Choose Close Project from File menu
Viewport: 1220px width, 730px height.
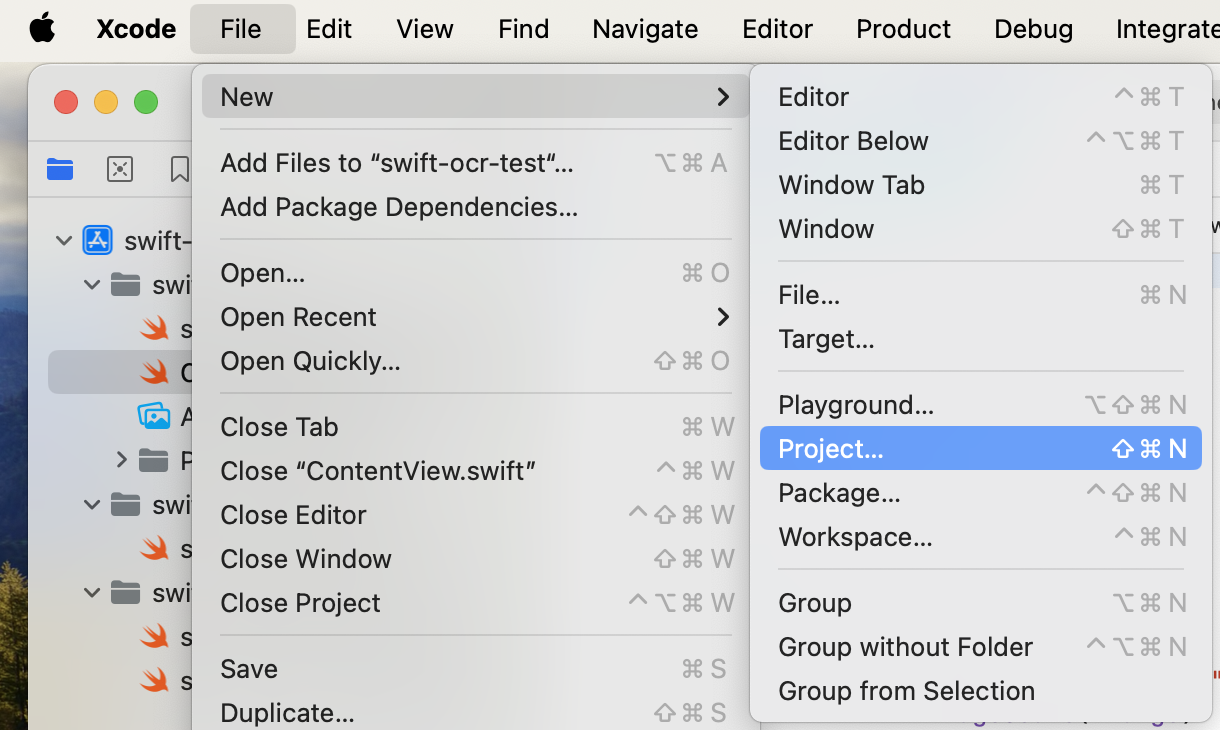[x=300, y=603]
